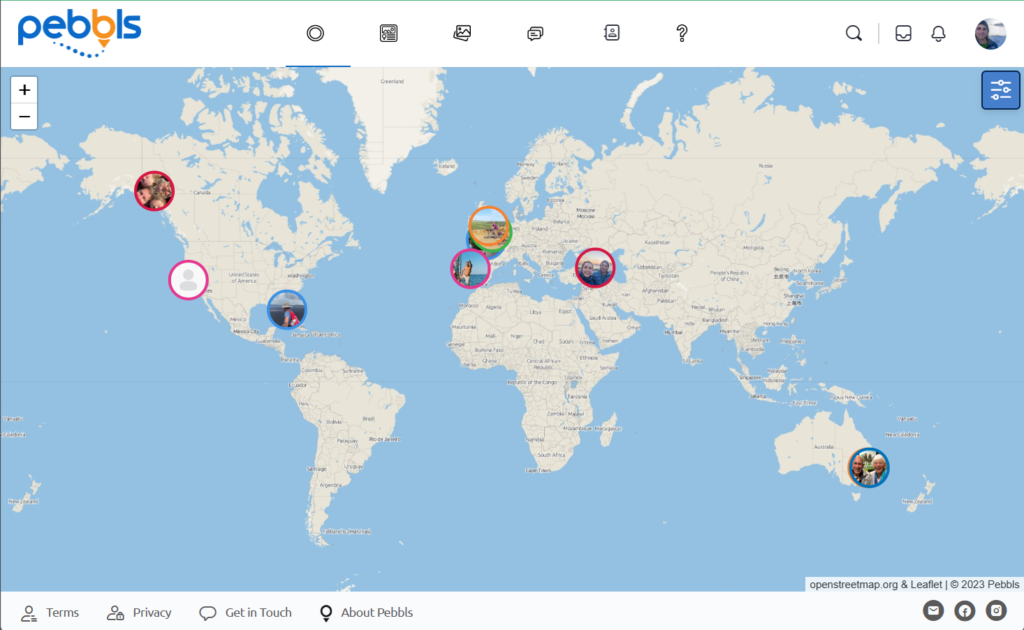Open the About Pebbls link

coord(366,612)
